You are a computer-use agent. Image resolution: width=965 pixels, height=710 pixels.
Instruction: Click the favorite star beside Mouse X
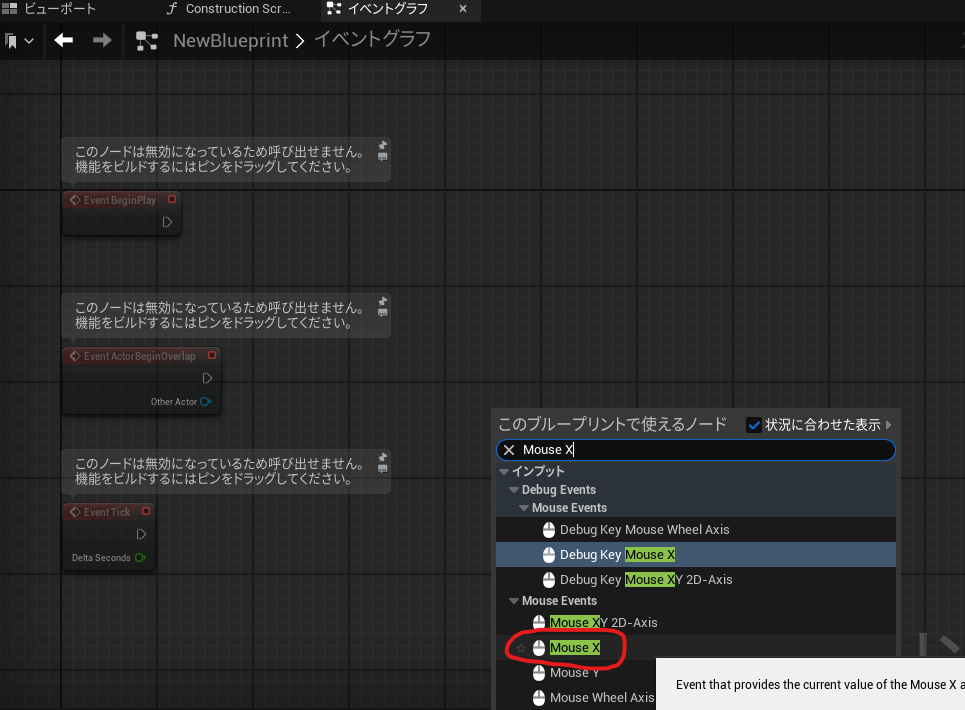[x=520, y=648]
